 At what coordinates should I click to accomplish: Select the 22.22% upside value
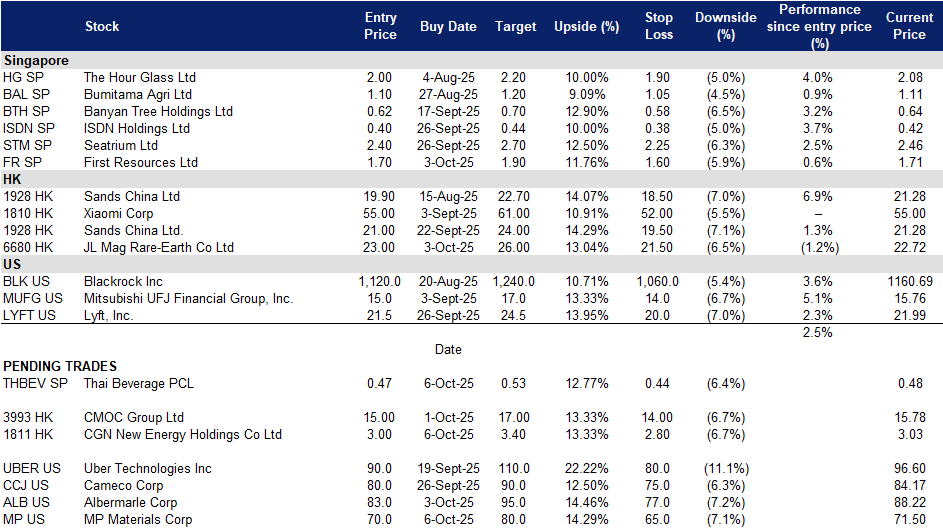pos(586,468)
